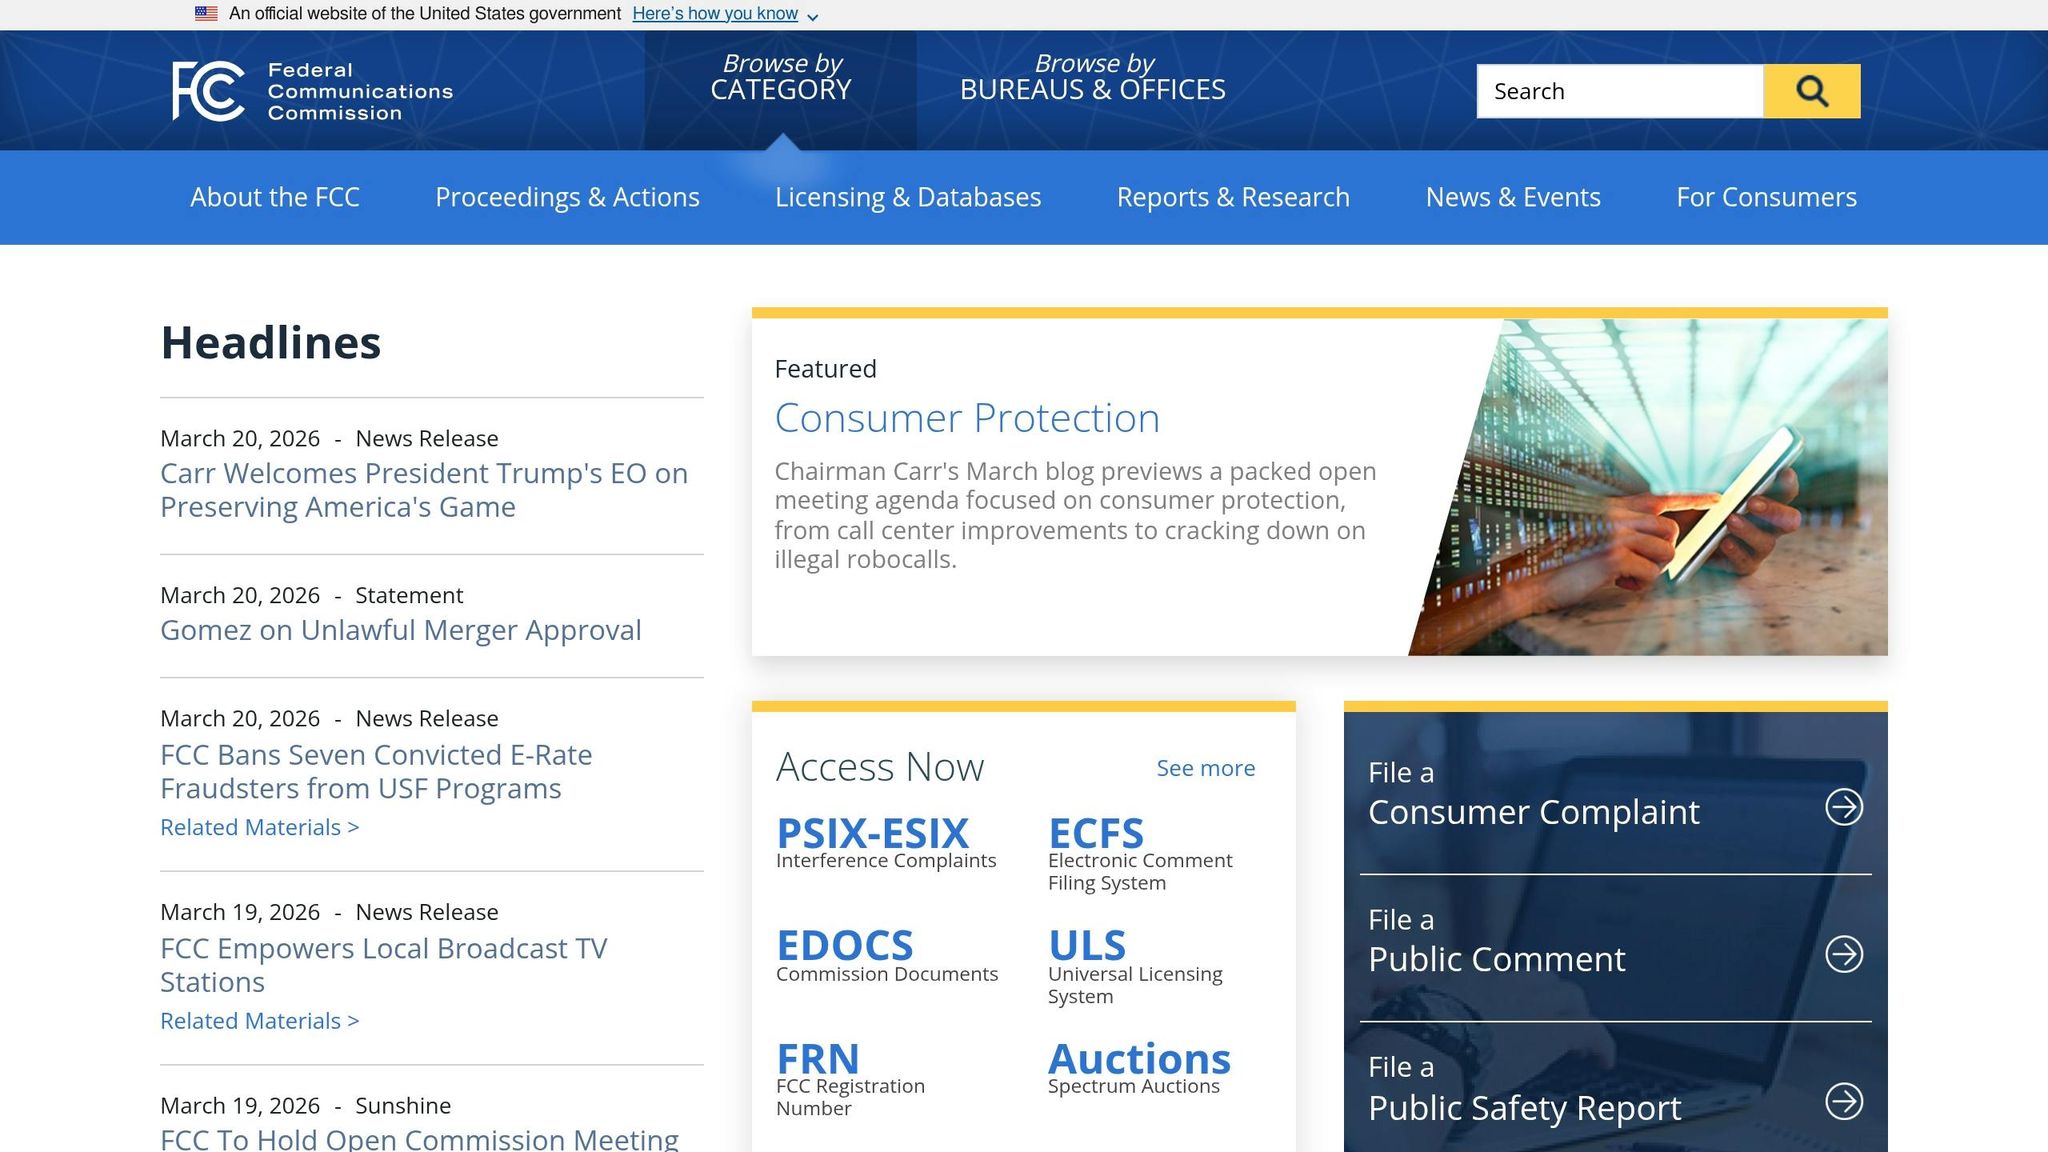Open the Browse by BUREAUS & OFFICES menu
Image resolution: width=2048 pixels, height=1152 pixels.
[1093, 78]
